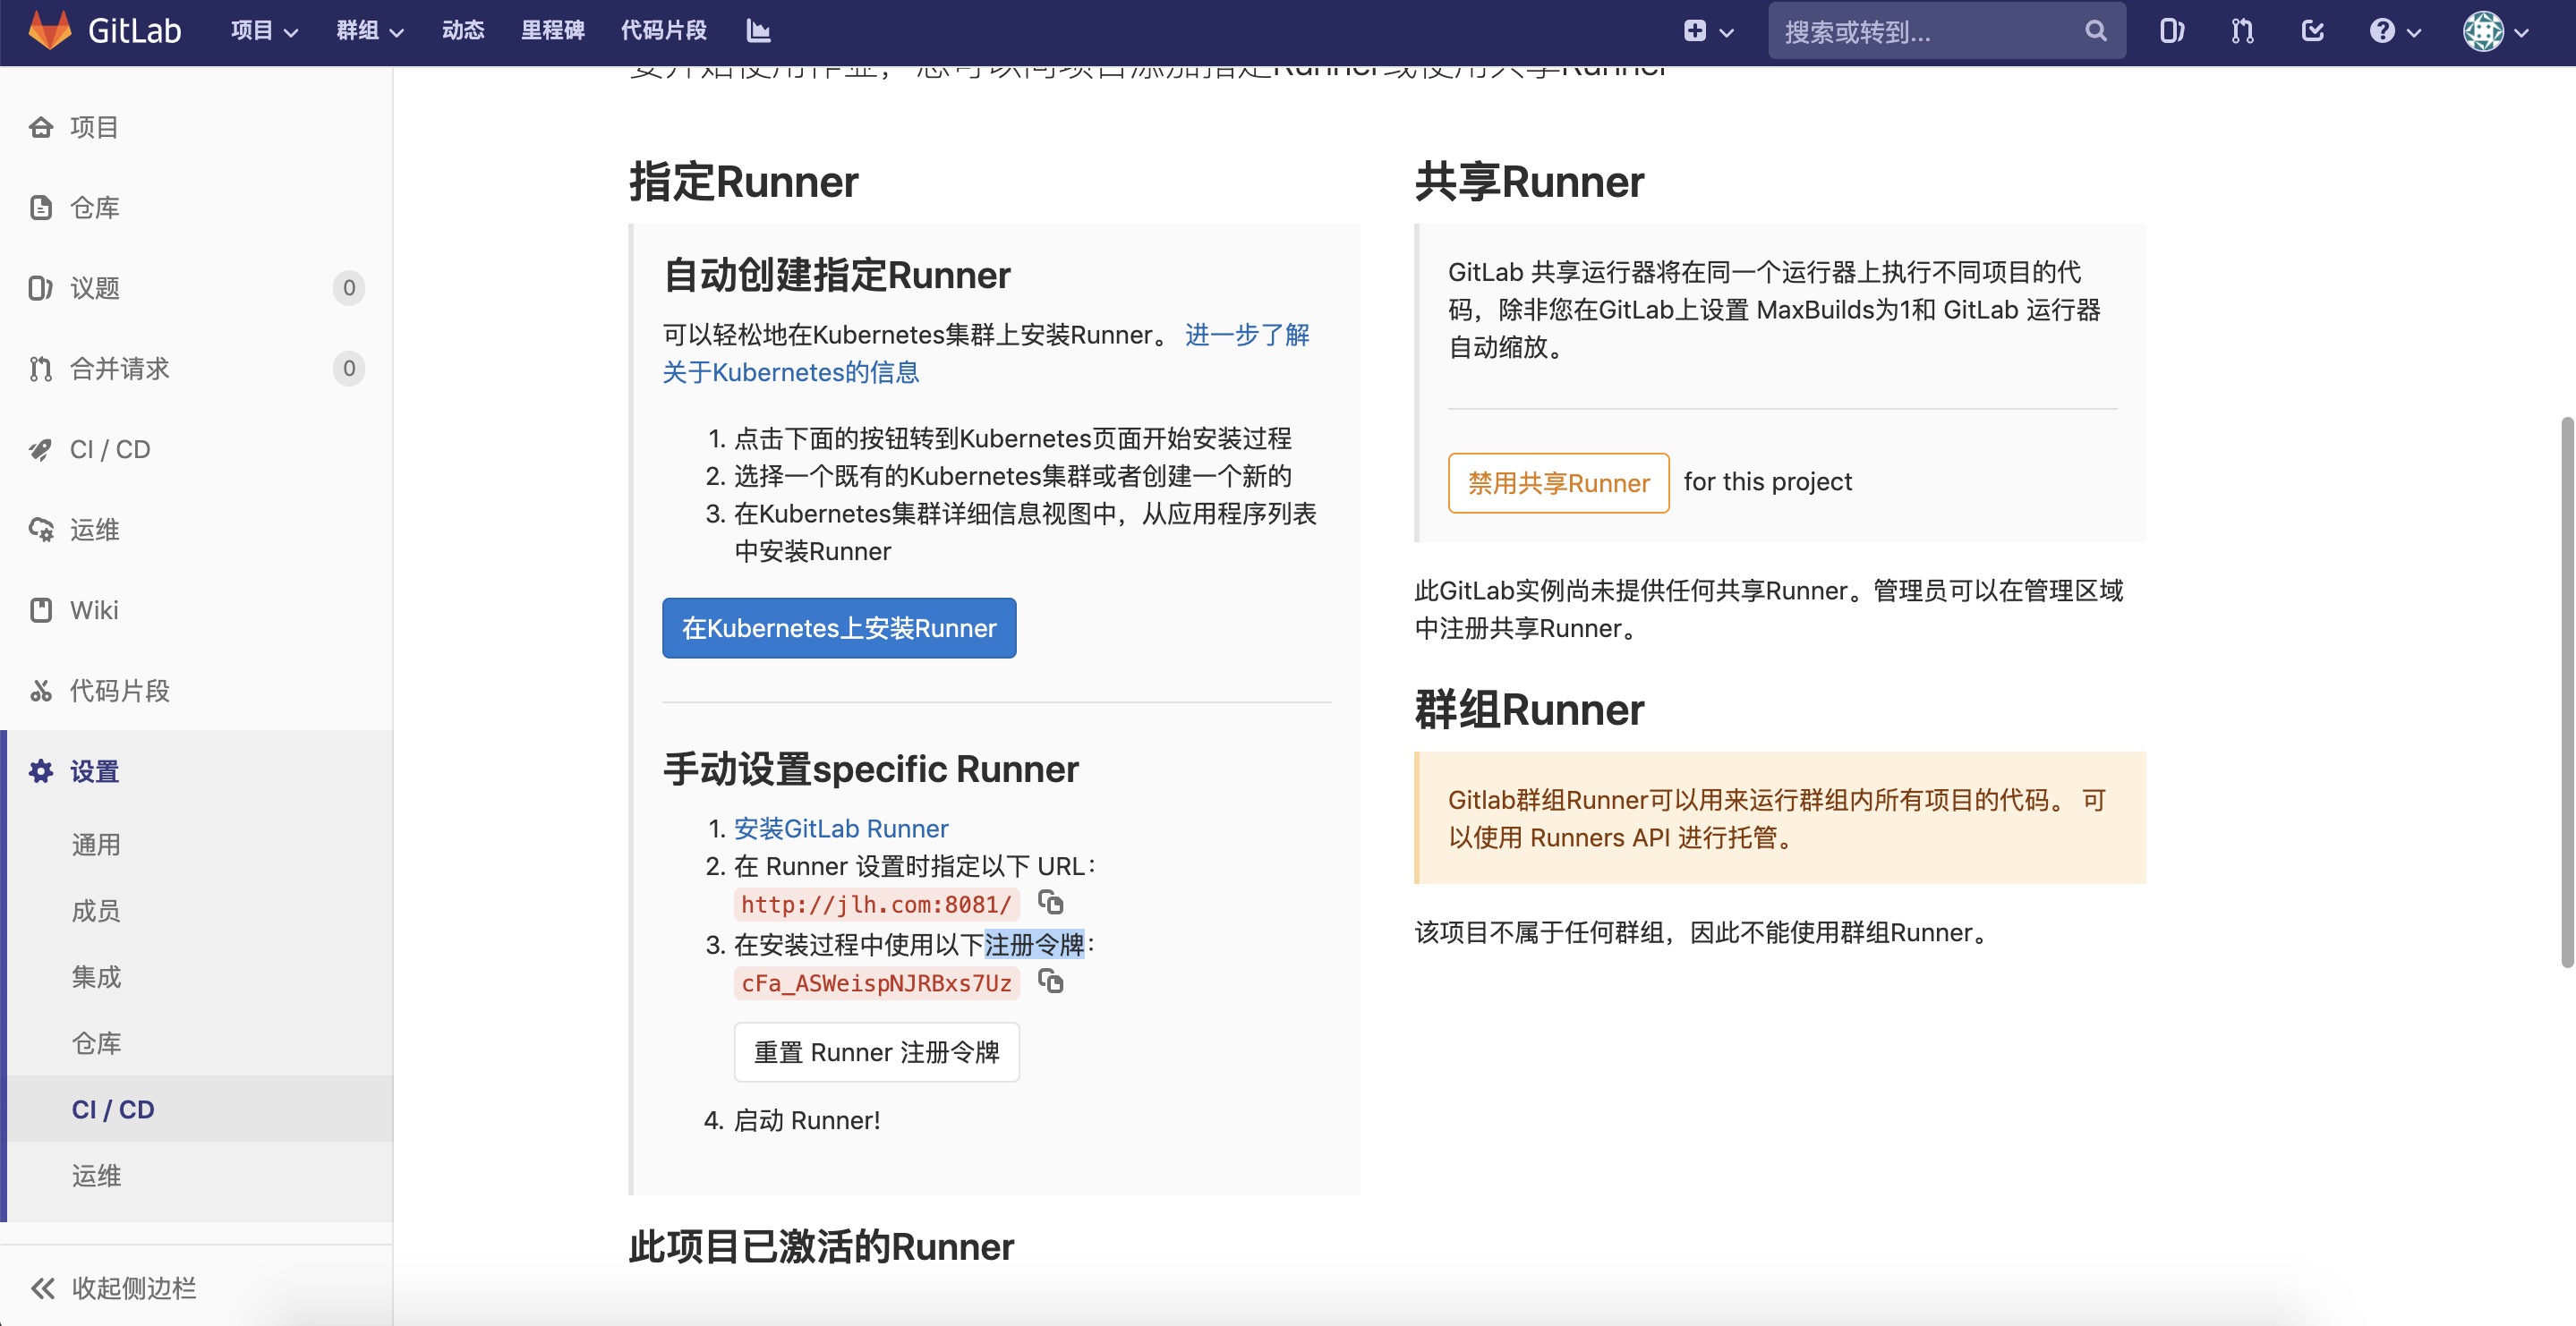
Task: Open the new item plus dropdown
Action: [x=1707, y=31]
